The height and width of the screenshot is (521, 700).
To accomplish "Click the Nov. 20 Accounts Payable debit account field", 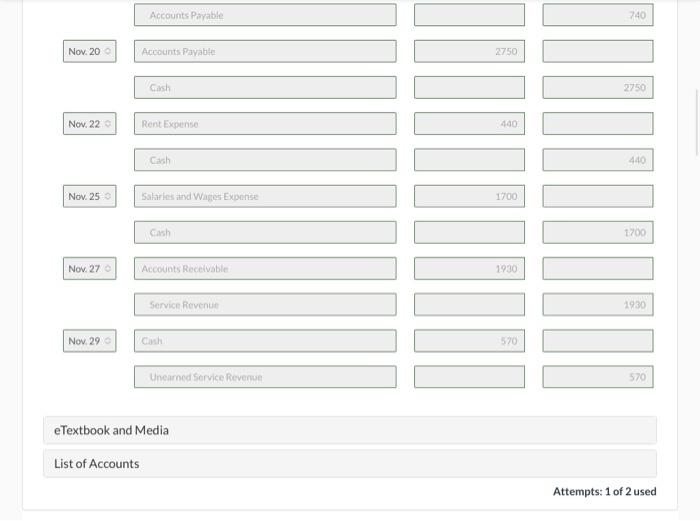I will click(x=265, y=51).
